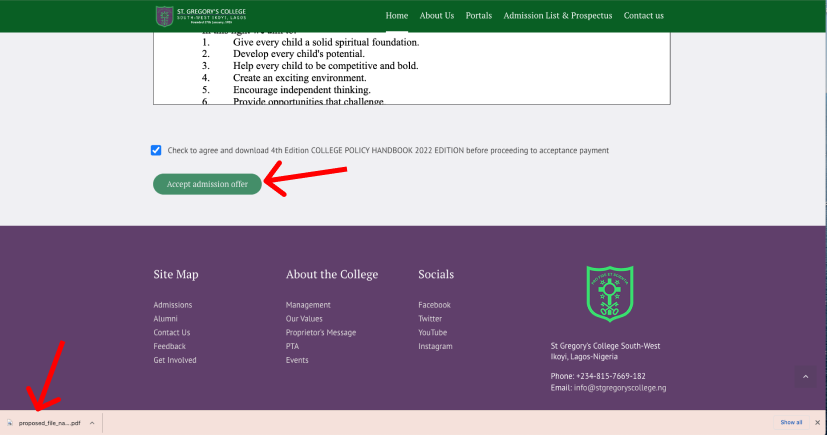Open the Contact us page
The width and height of the screenshot is (827, 435).
tap(643, 16)
